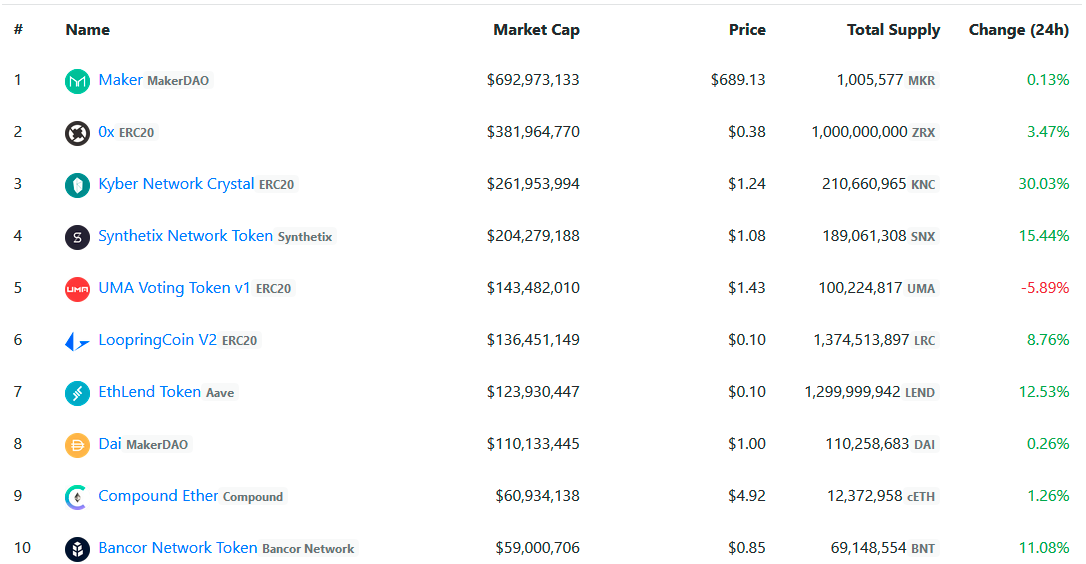Screen dimensions: 1086x564
Task: Open the Kyber Network Crystal link
Action: coord(176,184)
